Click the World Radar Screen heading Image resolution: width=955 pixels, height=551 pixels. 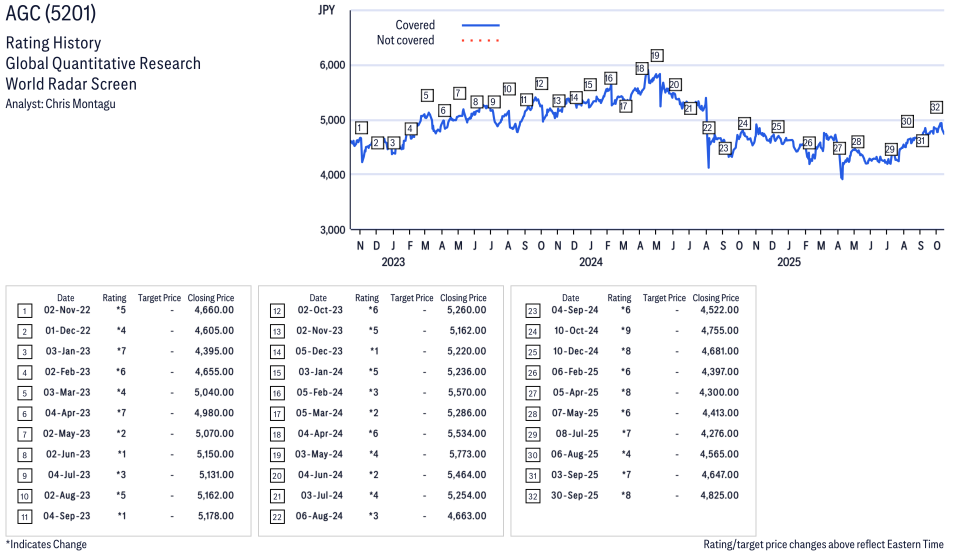(71, 84)
